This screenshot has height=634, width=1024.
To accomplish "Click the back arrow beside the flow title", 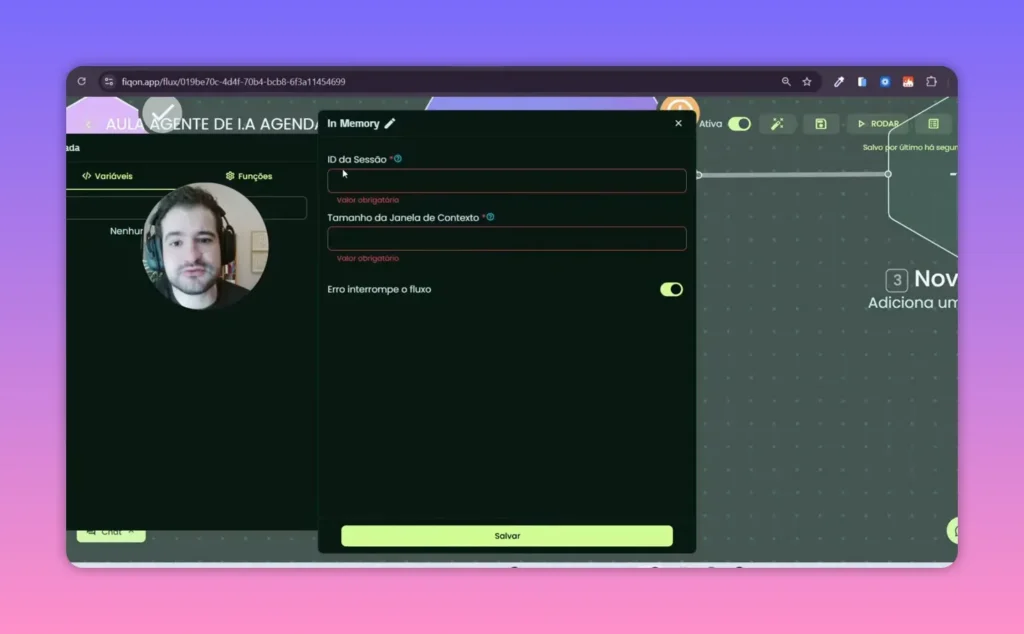I will [88, 124].
